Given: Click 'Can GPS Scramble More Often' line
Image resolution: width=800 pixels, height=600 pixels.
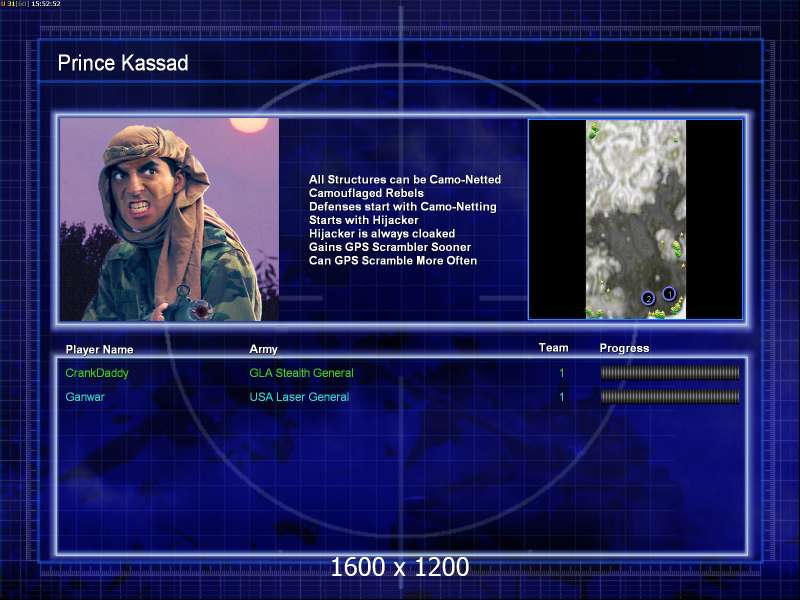Looking at the screenshot, I should coord(393,261).
